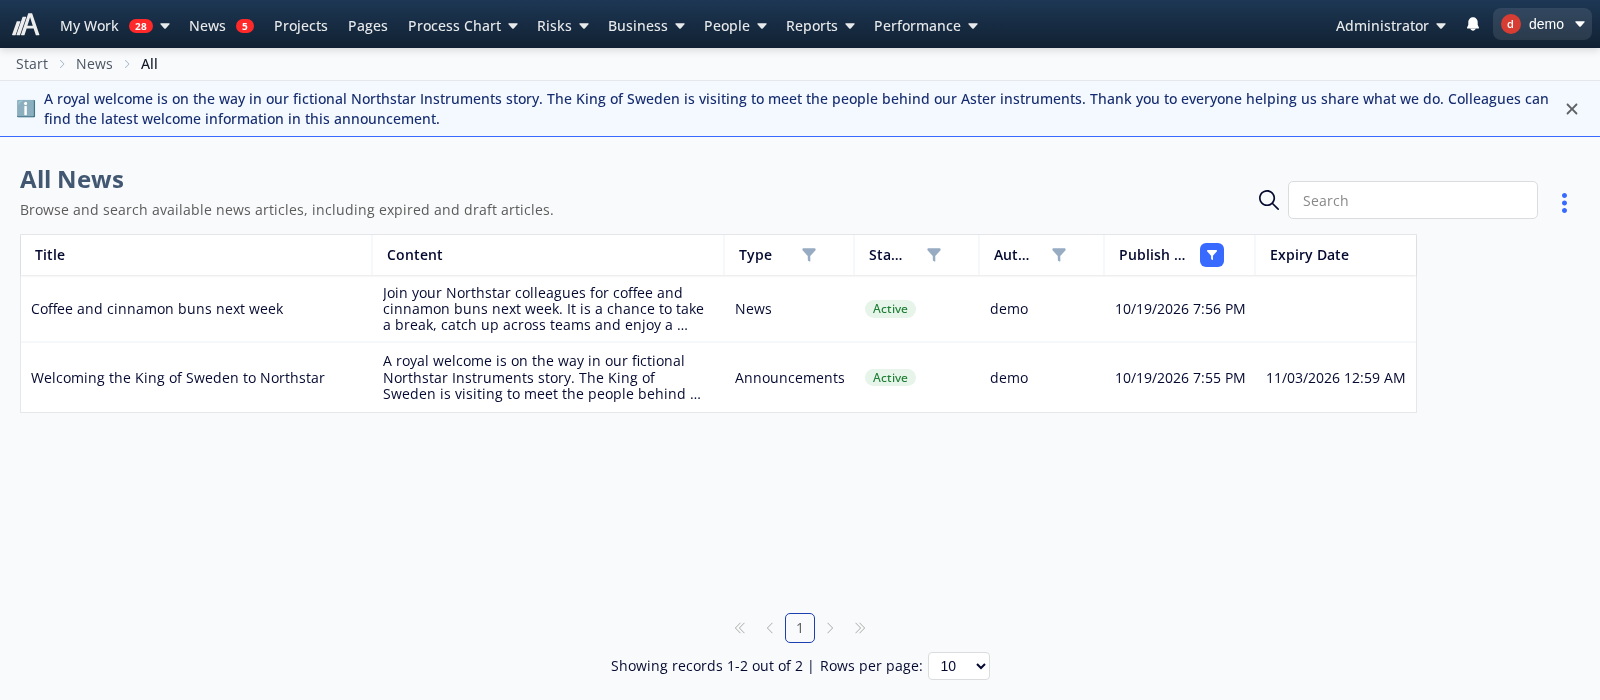This screenshot has width=1600, height=700.
Task: Open the three-dot options menu
Action: point(1564,203)
